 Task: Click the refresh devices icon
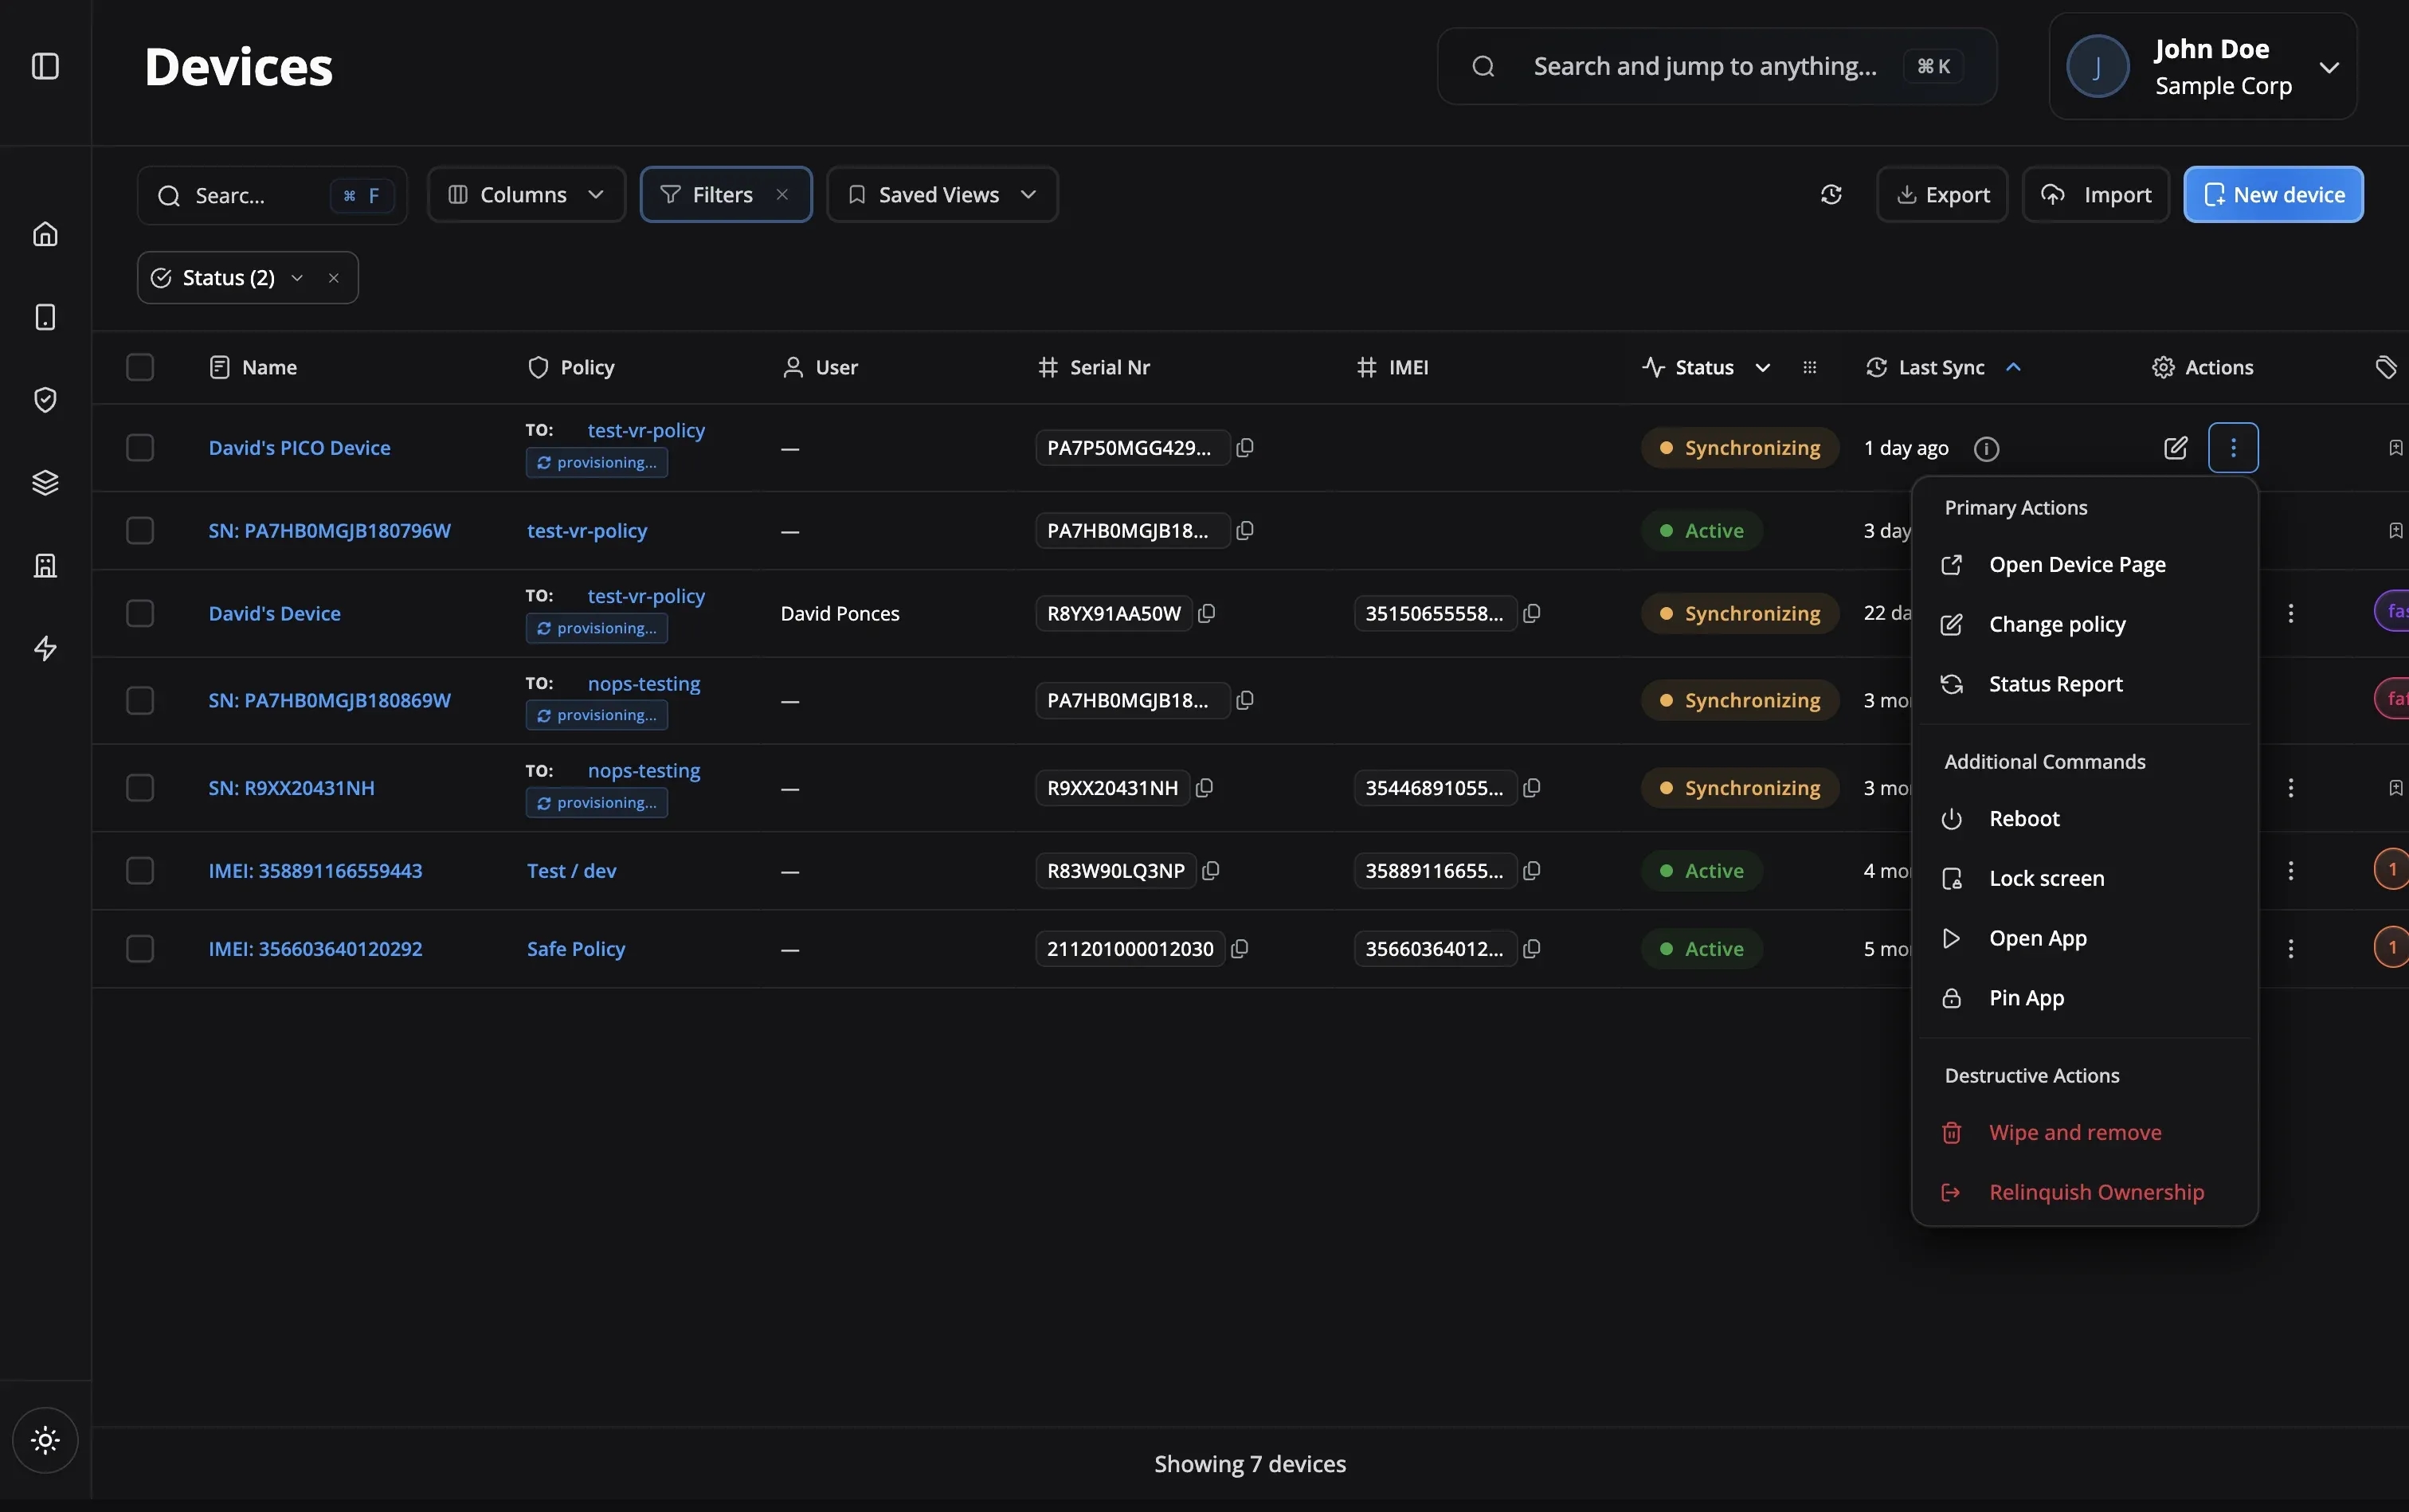coord(1831,195)
